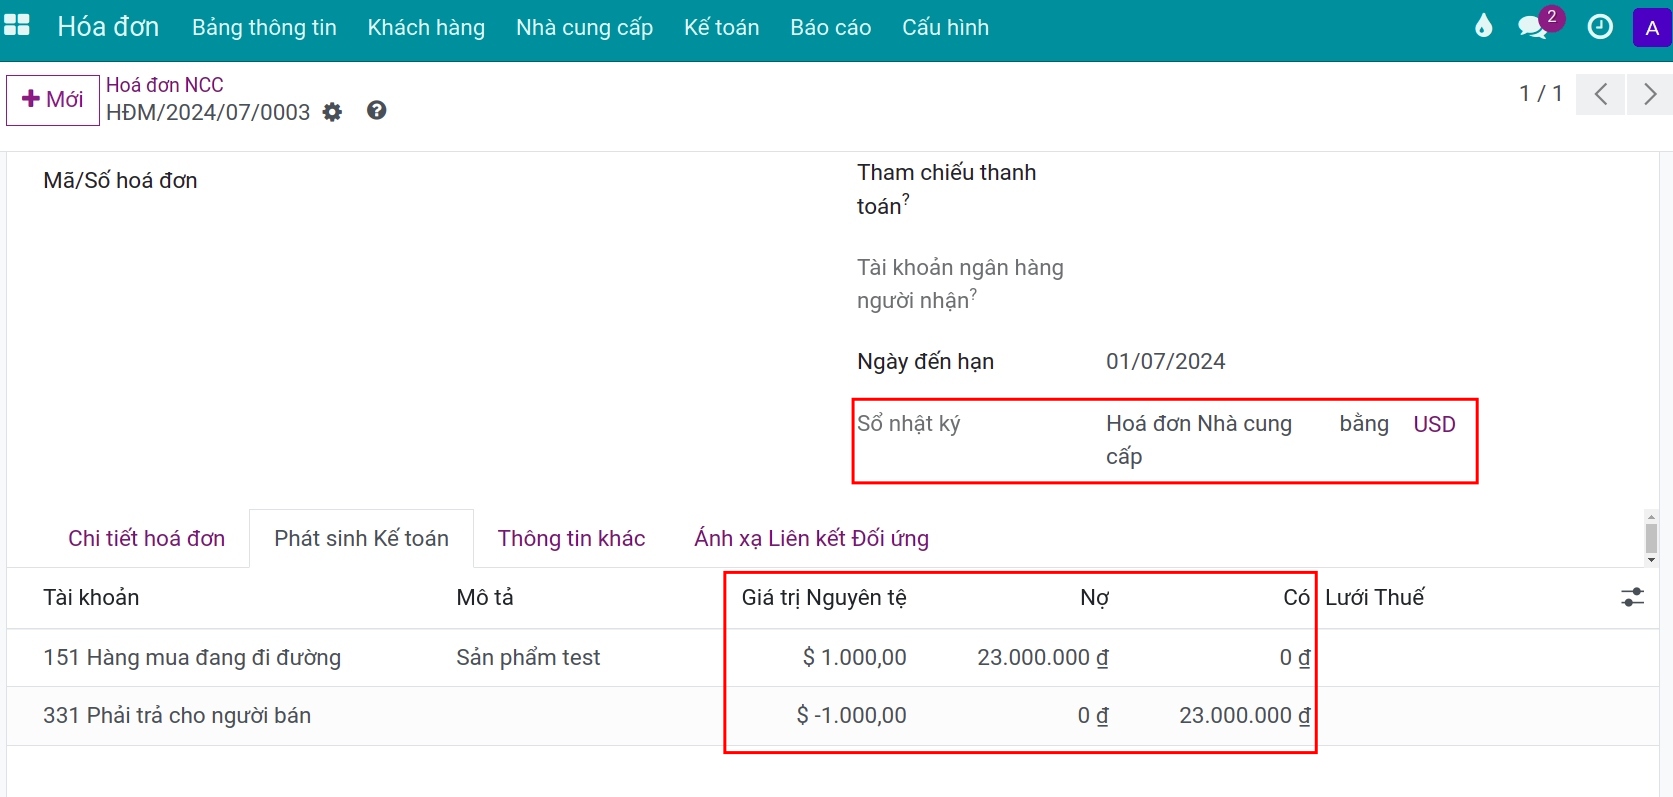Open column settings adjust icon

[1632, 597]
